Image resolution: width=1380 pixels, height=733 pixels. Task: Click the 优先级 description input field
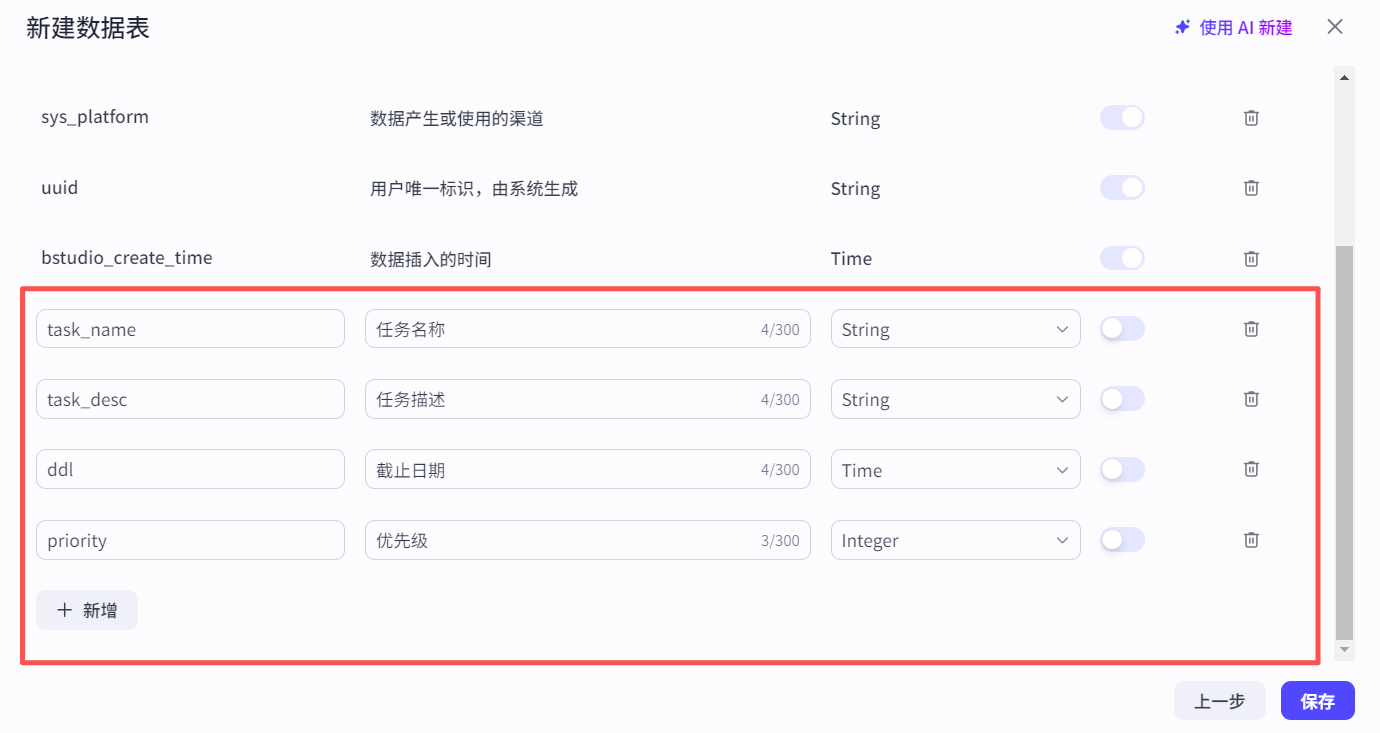587,540
